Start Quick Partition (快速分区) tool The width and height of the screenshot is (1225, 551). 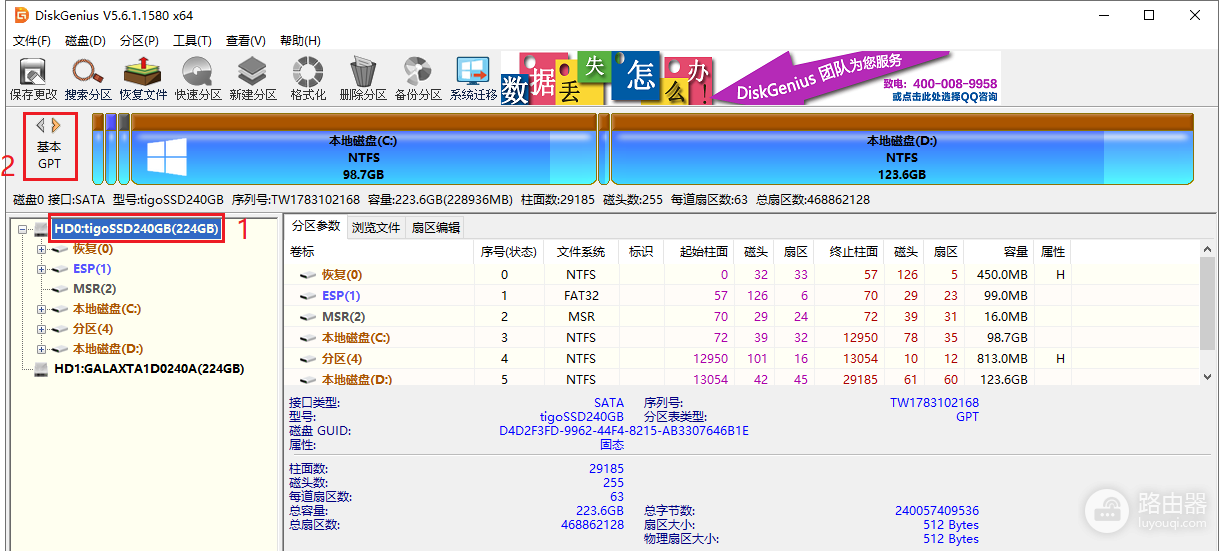click(x=198, y=78)
